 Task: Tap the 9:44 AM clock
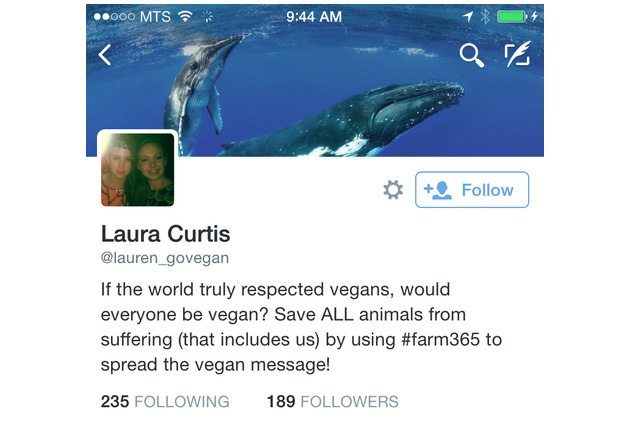pyautogui.click(x=314, y=16)
